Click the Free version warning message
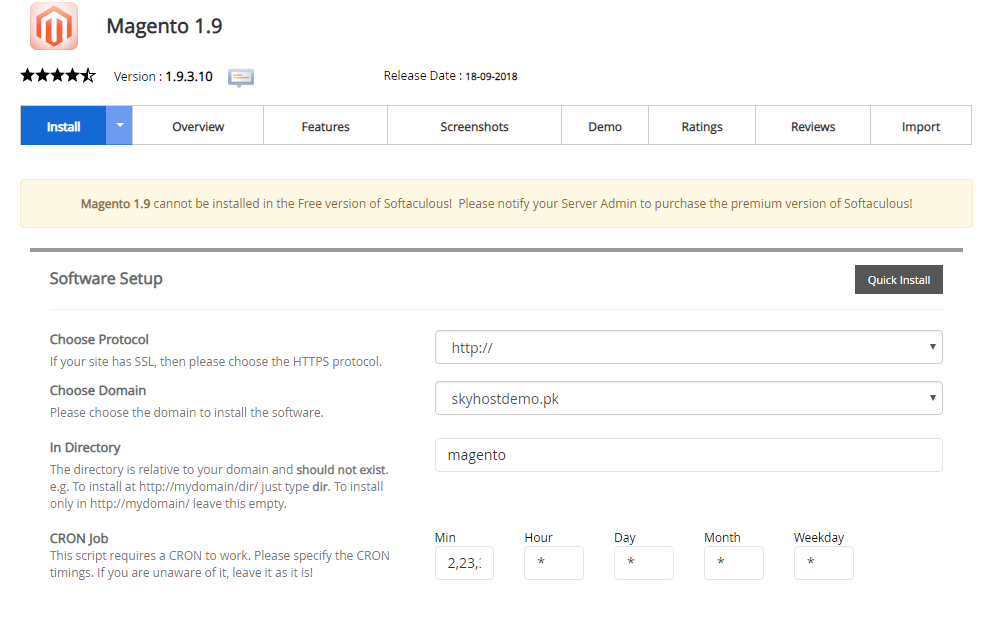The width and height of the screenshot is (988, 620). pyautogui.click(x=497, y=204)
